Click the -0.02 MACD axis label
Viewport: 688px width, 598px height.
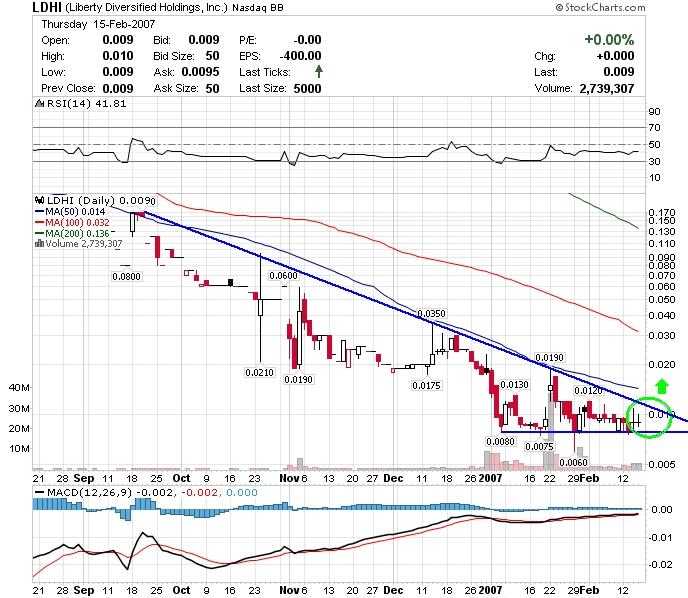click(660, 564)
